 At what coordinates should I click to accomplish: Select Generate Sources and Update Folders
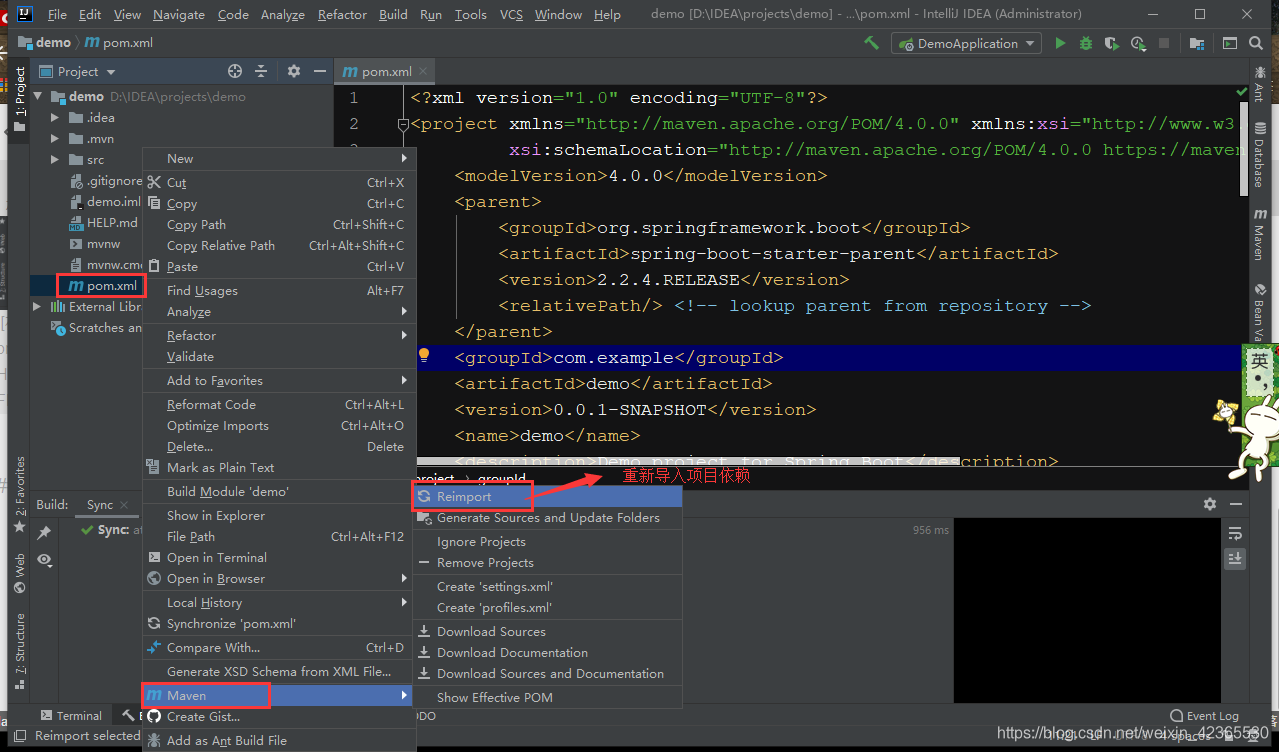coord(548,517)
